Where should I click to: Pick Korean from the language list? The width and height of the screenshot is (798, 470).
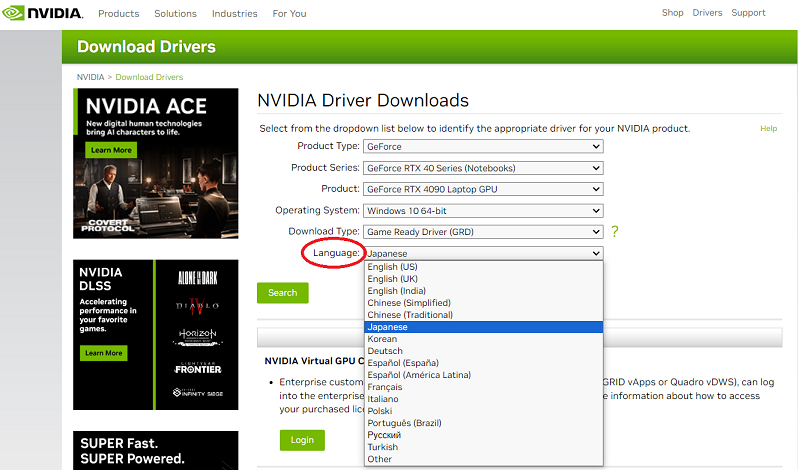pos(484,339)
